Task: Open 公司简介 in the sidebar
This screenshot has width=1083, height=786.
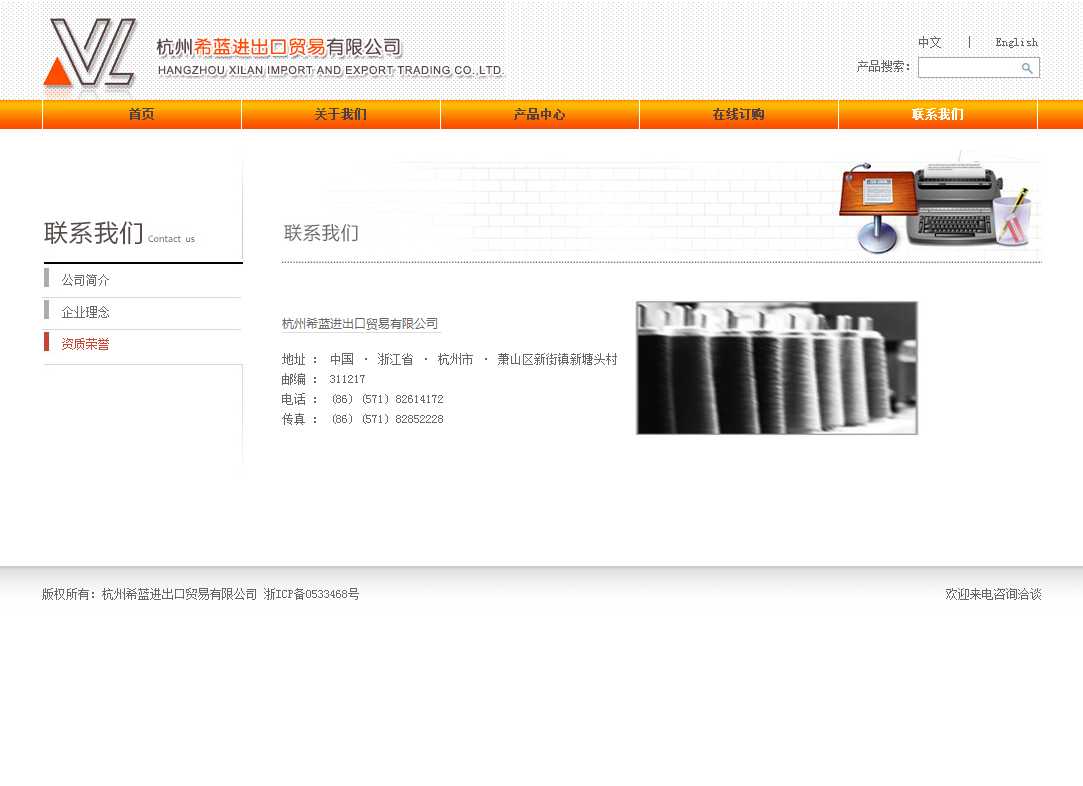Action: click(86, 281)
